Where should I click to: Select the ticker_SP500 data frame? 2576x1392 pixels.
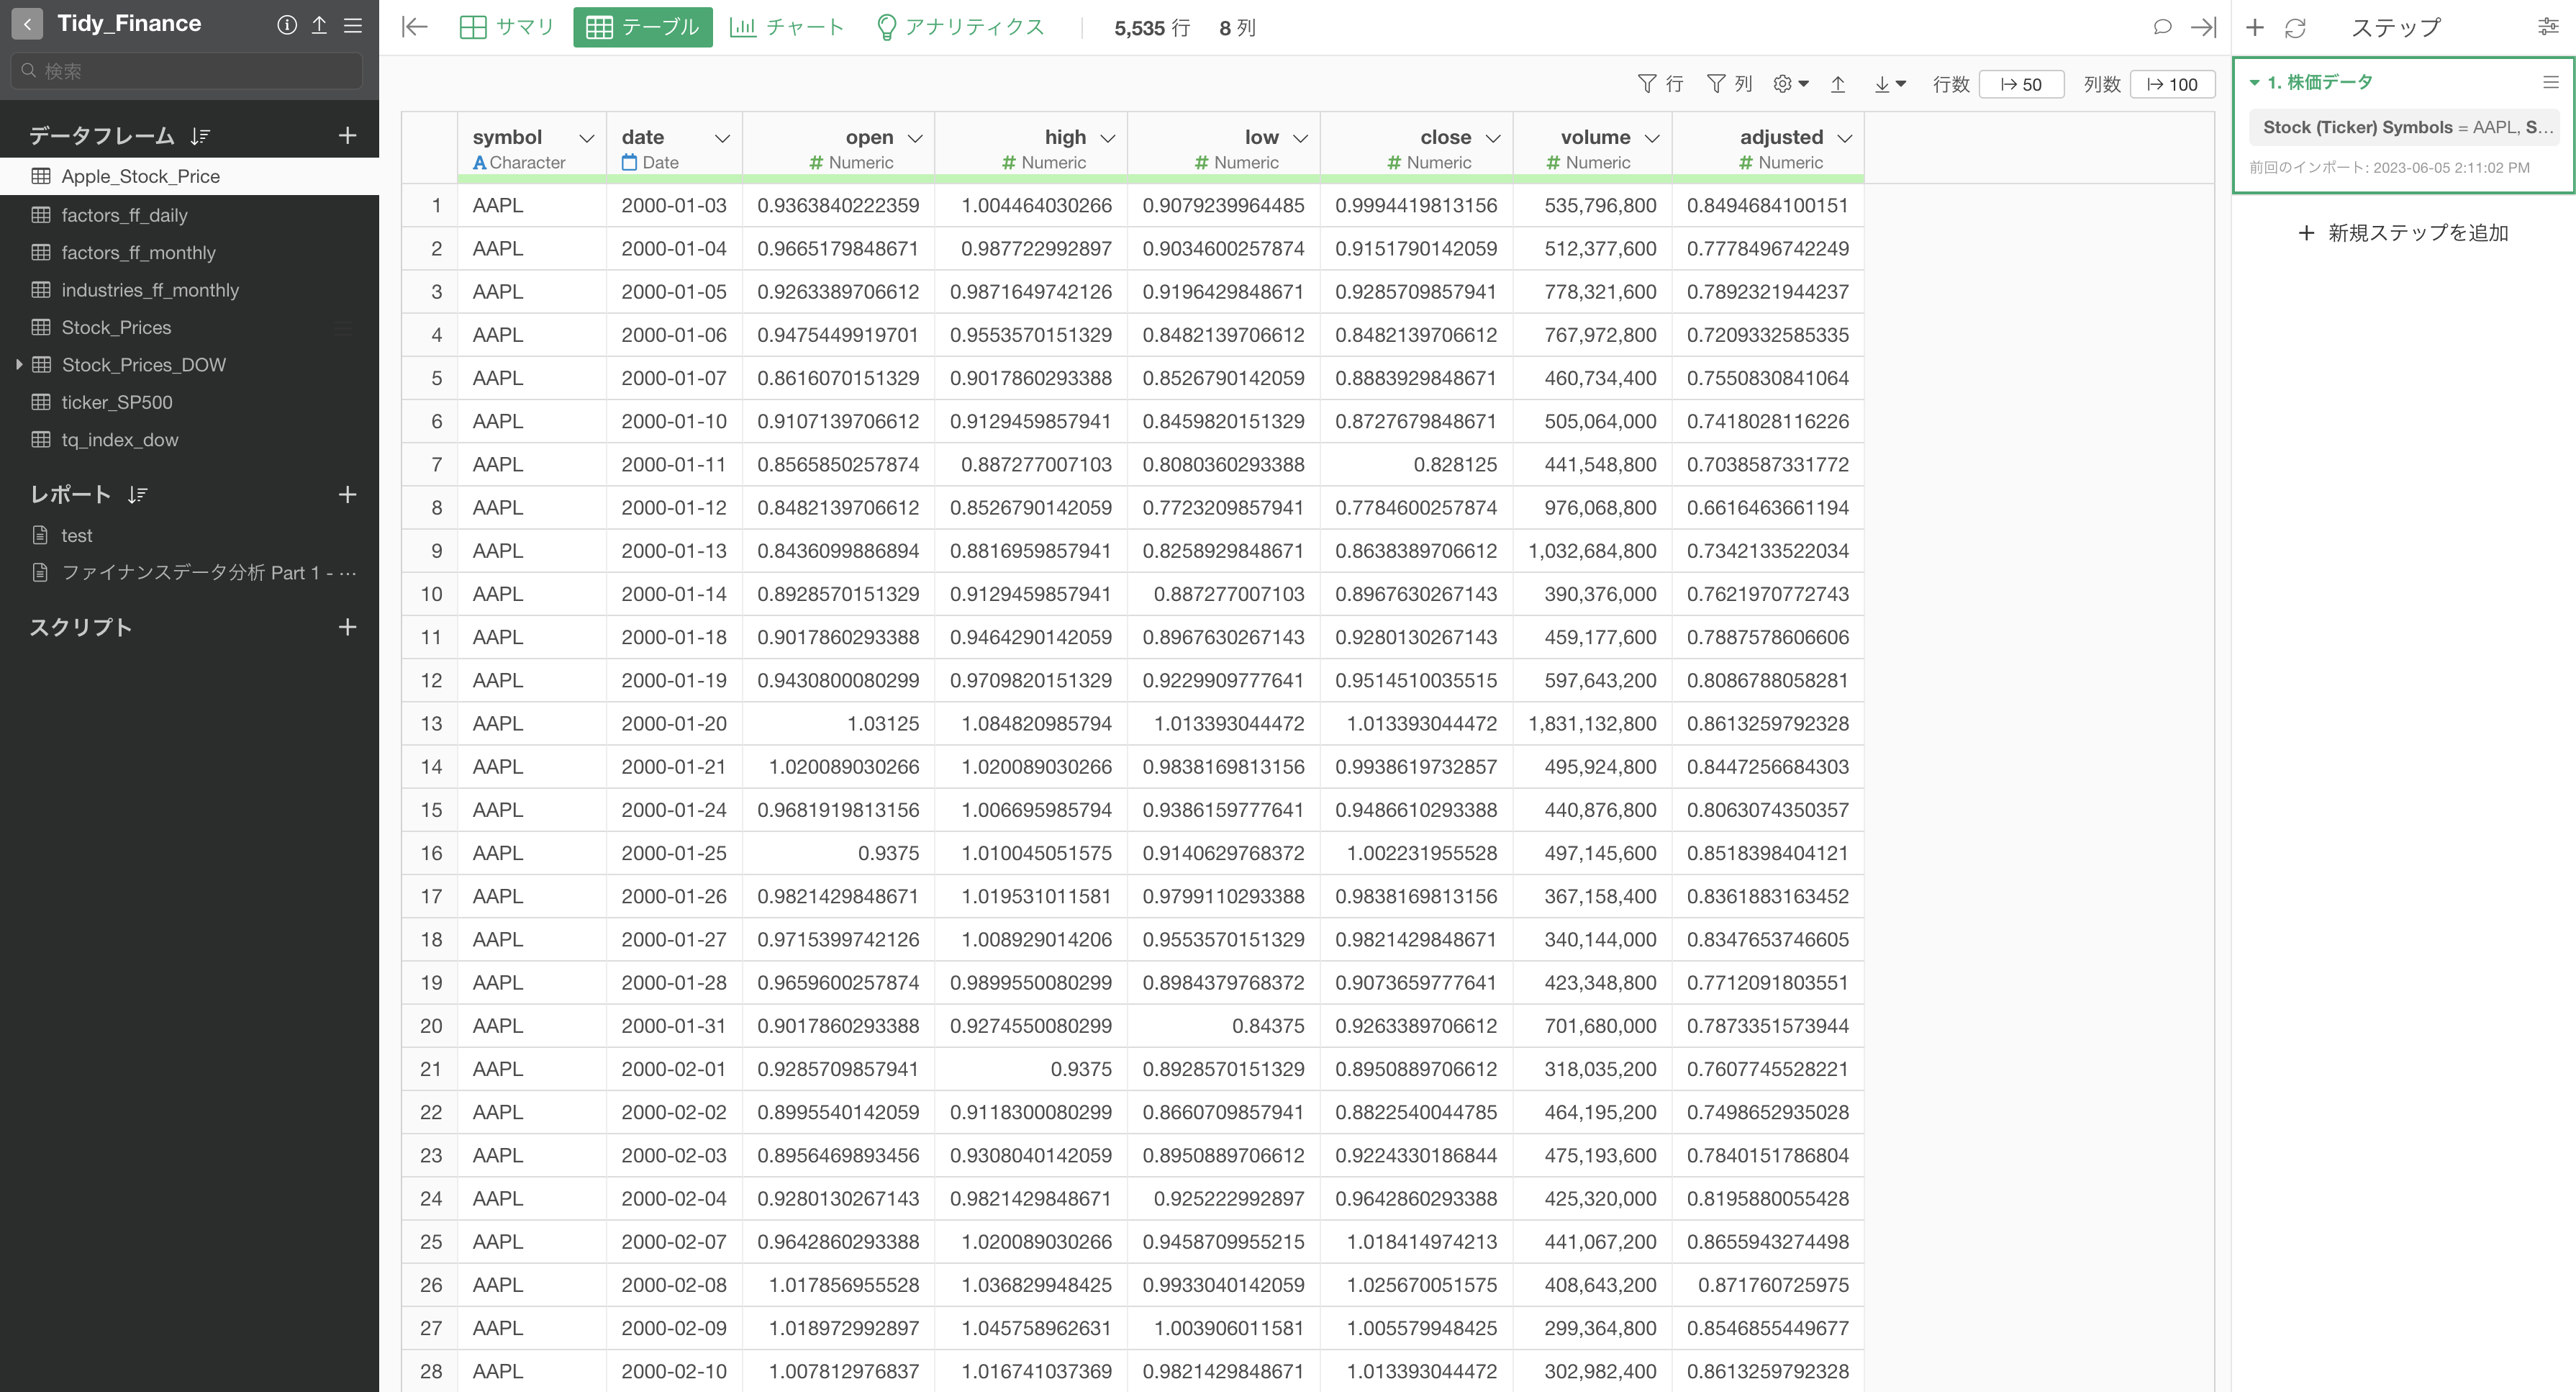click(189, 402)
